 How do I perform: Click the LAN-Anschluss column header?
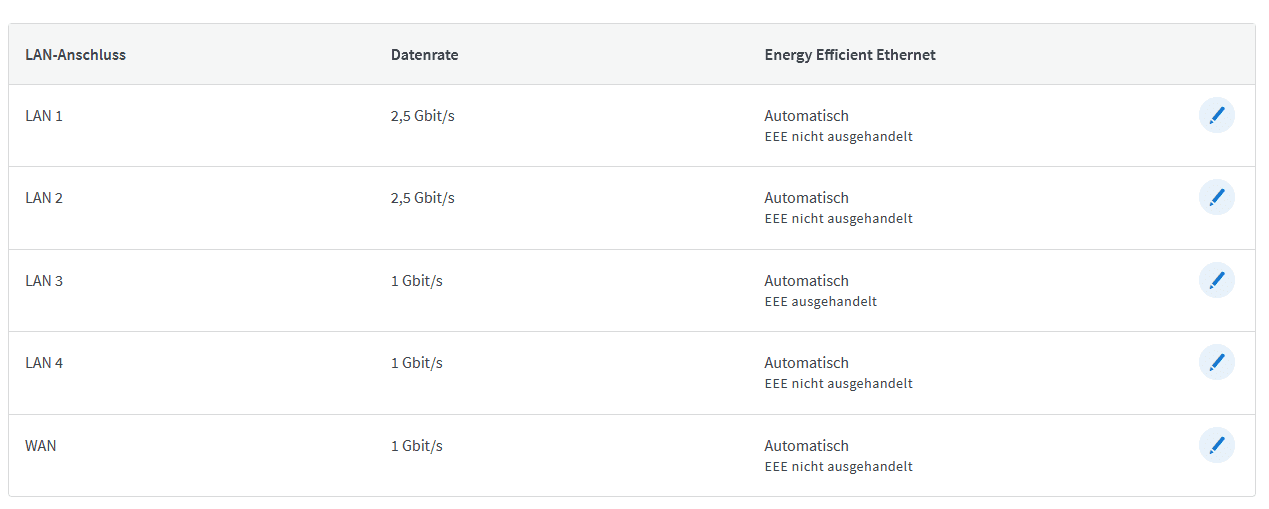[x=75, y=55]
